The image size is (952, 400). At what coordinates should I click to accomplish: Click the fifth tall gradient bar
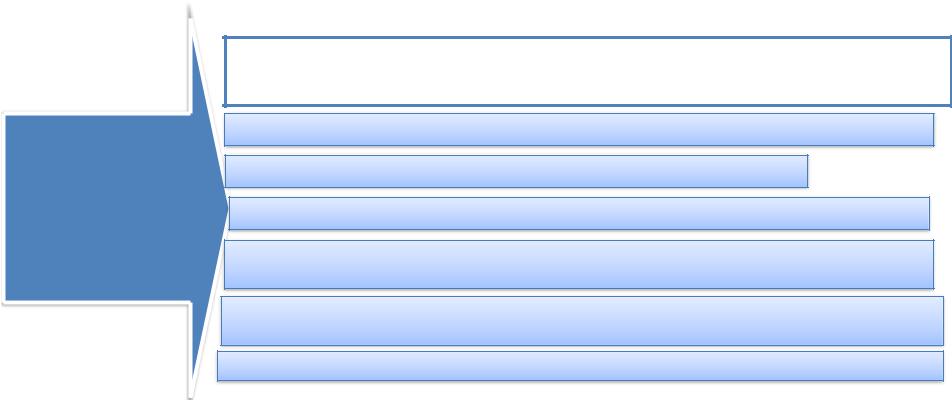click(582, 320)
